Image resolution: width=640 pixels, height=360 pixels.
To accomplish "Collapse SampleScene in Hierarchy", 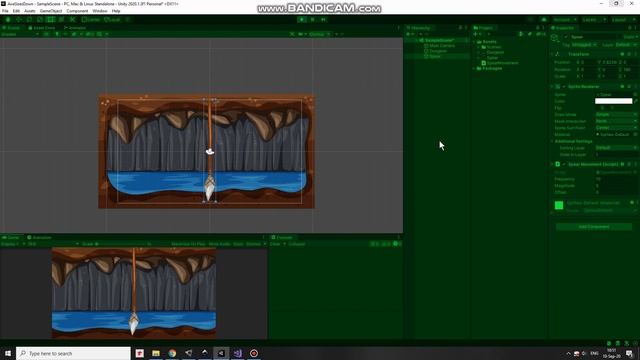I will [x=417, y=40].
